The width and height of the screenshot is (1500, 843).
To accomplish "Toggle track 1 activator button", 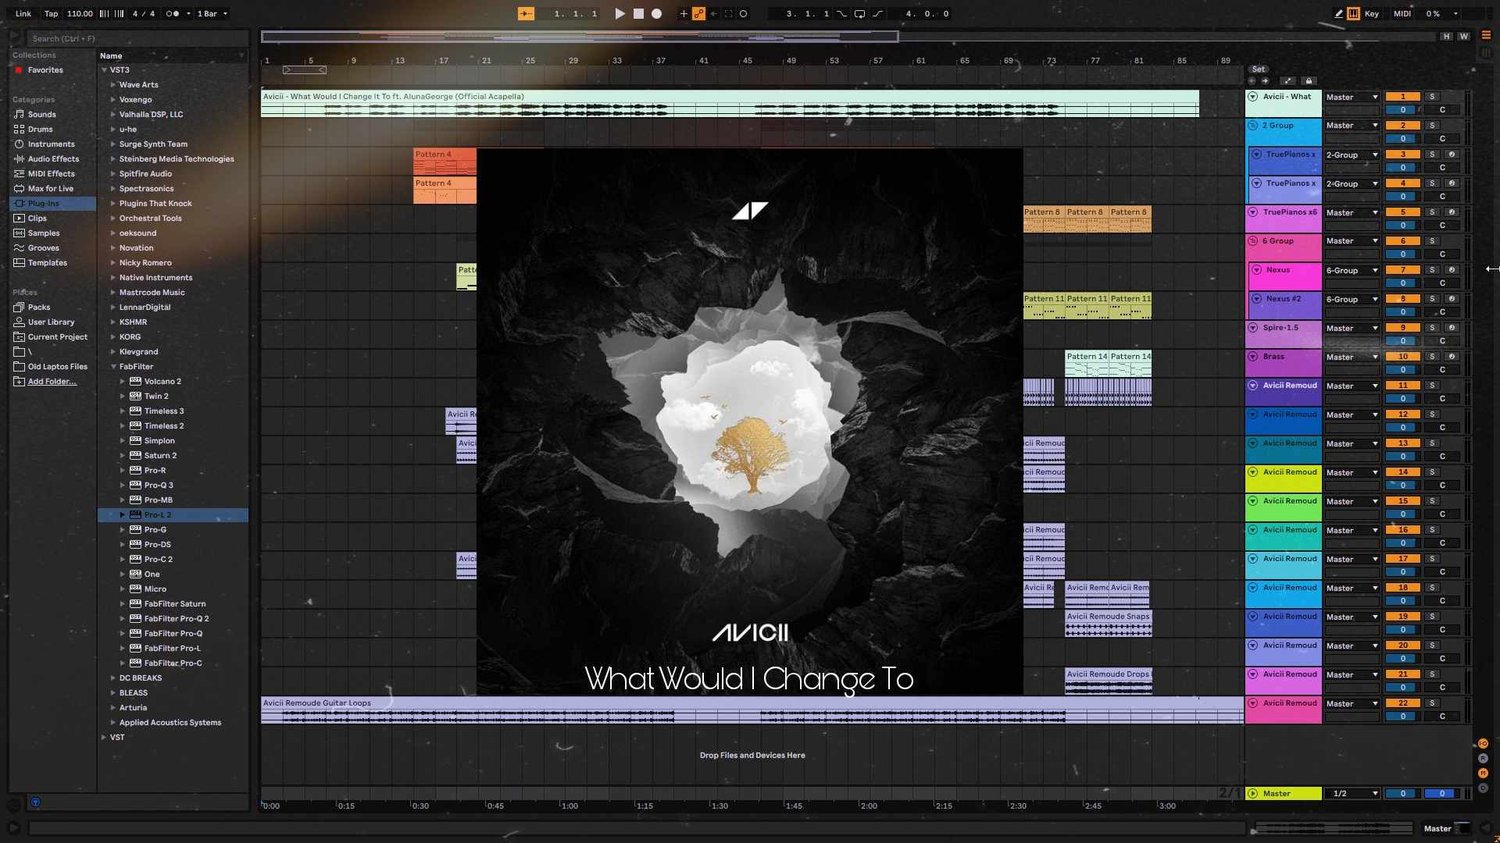I will tap(1402, 97).
